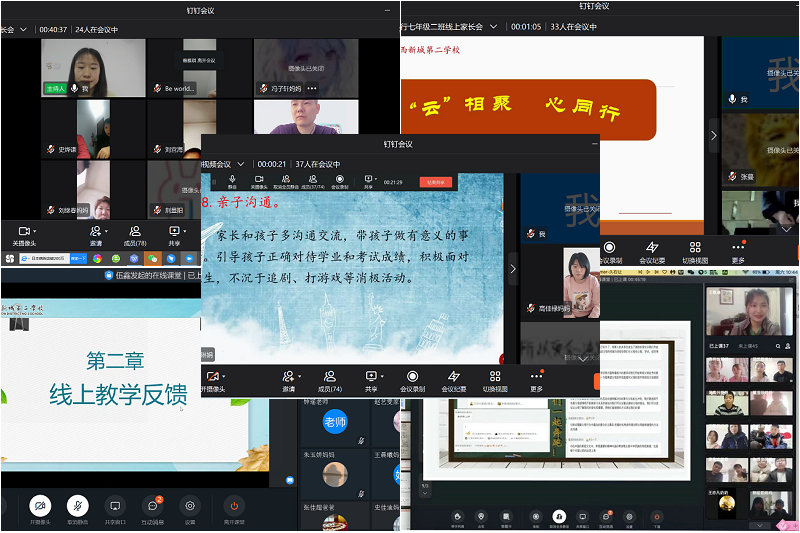
Task: Open 会议录制 in center meeting toolbar
Action: (412, 380)
